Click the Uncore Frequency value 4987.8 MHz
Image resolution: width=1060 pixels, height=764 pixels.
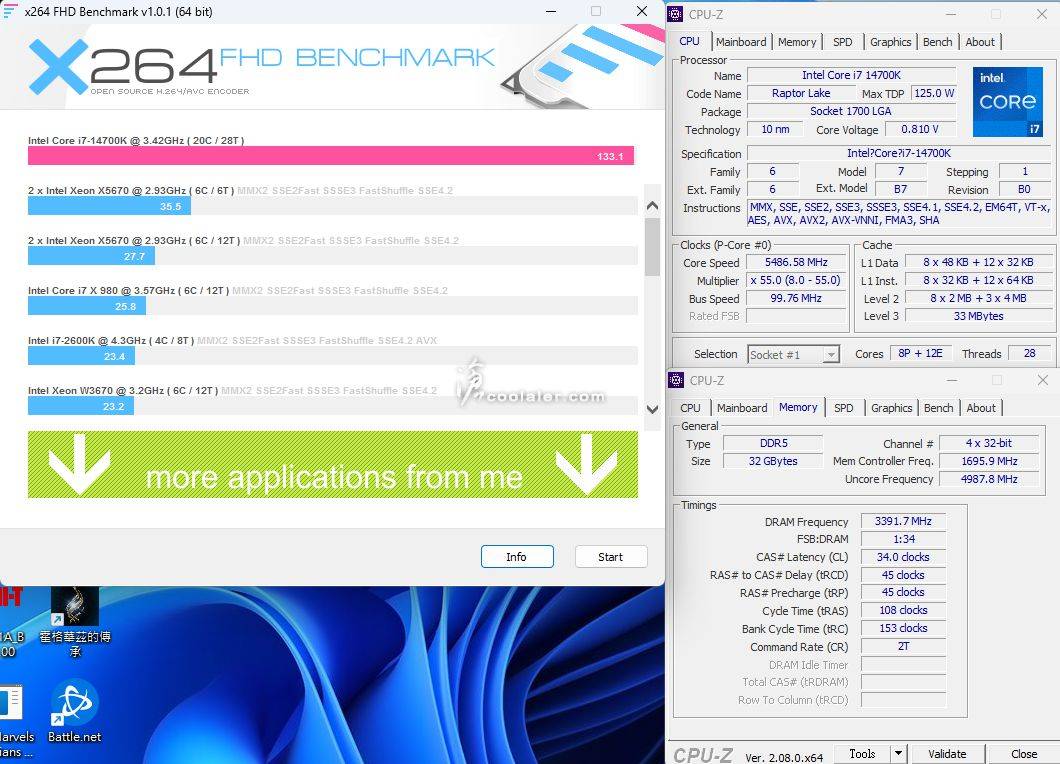(x=989, y=479)
